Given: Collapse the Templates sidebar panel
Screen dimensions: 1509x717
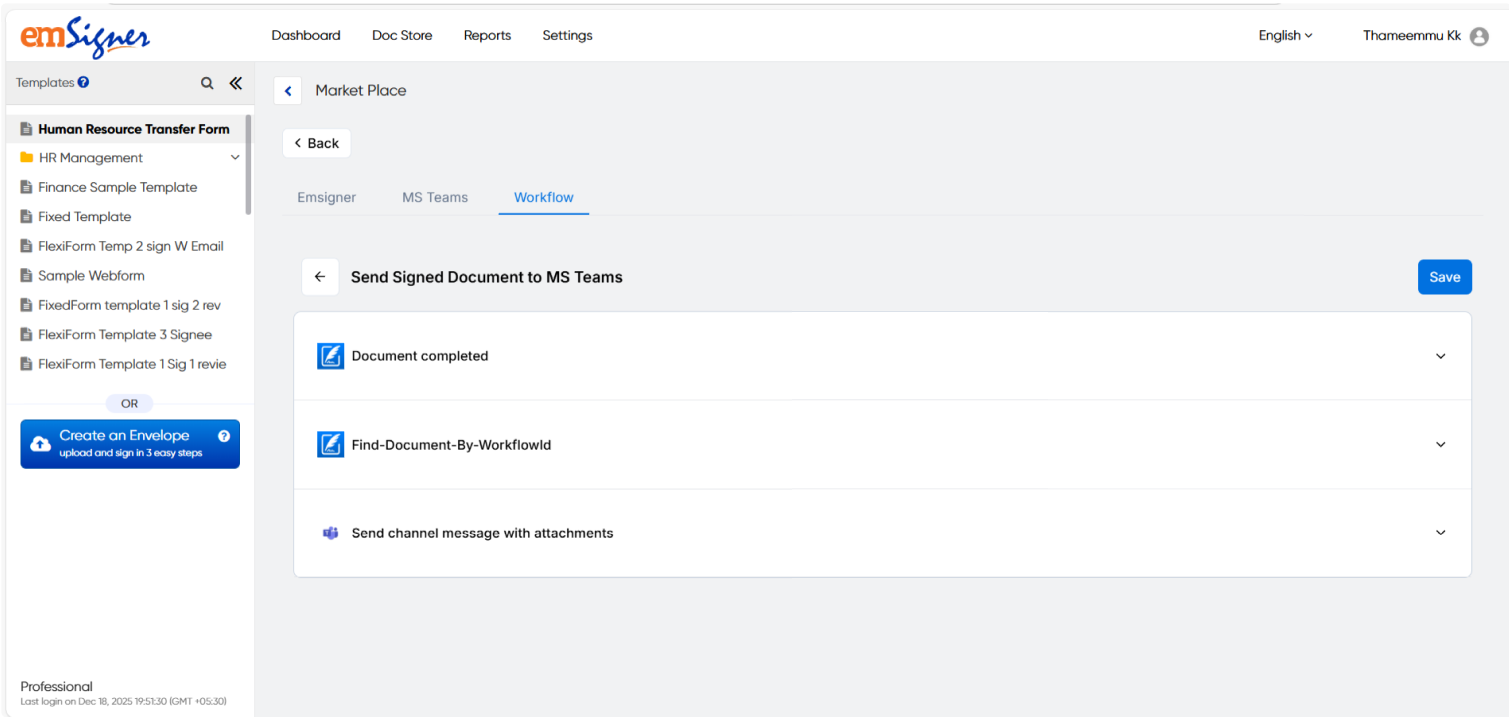Looking at the screenshot, I should tap(236, 83).
